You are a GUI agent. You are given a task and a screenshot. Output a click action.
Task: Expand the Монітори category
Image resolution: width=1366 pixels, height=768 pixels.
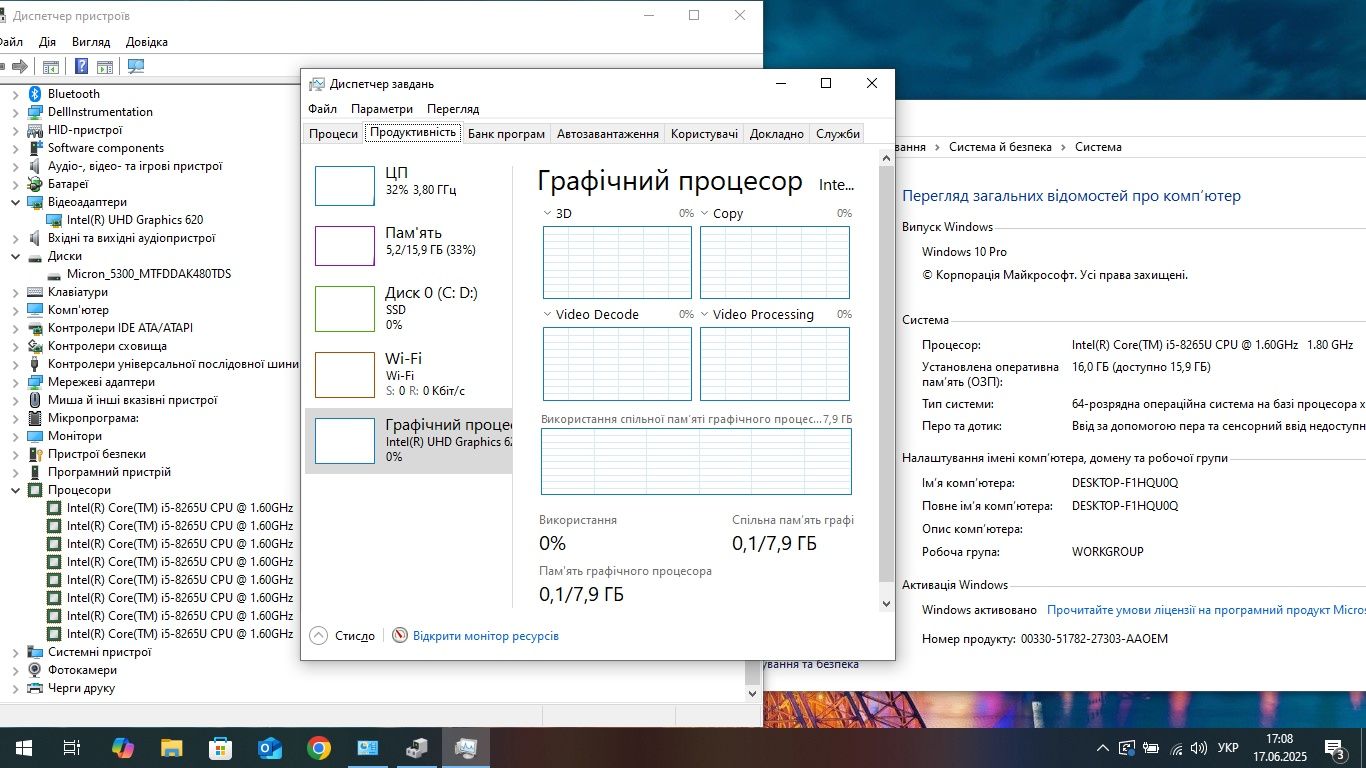15,436
